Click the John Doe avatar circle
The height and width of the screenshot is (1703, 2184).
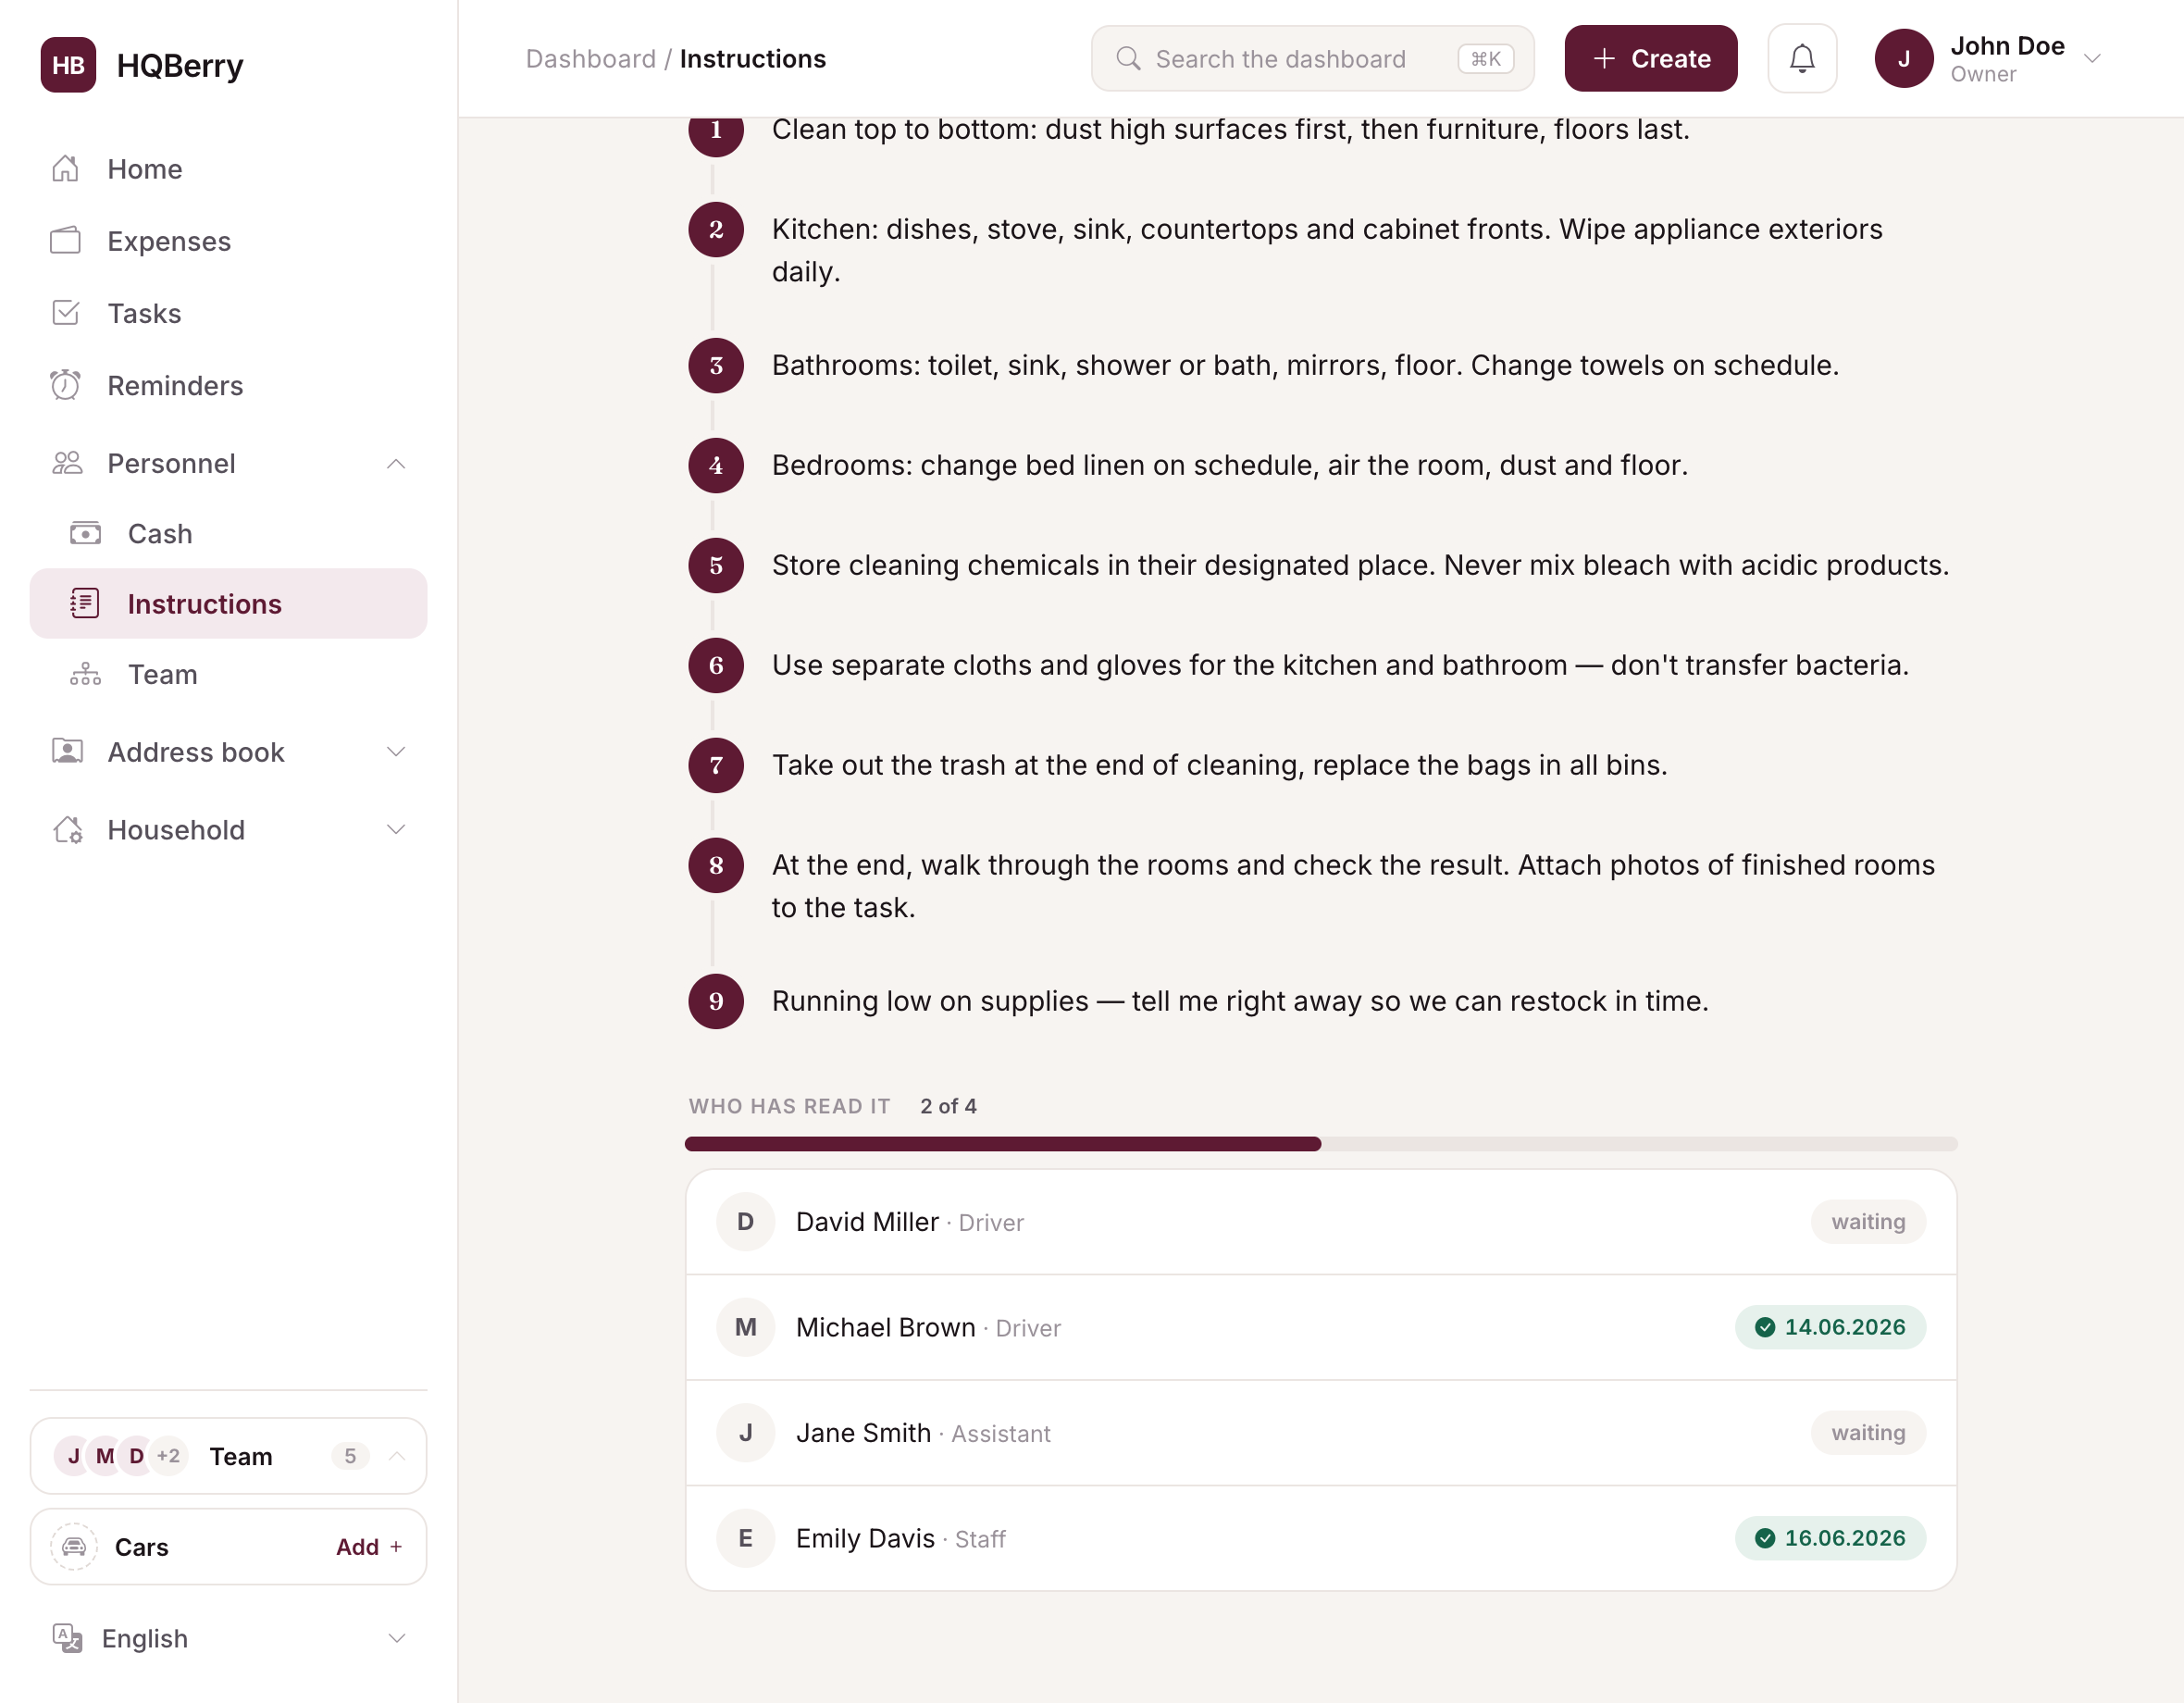(1904, 59)
